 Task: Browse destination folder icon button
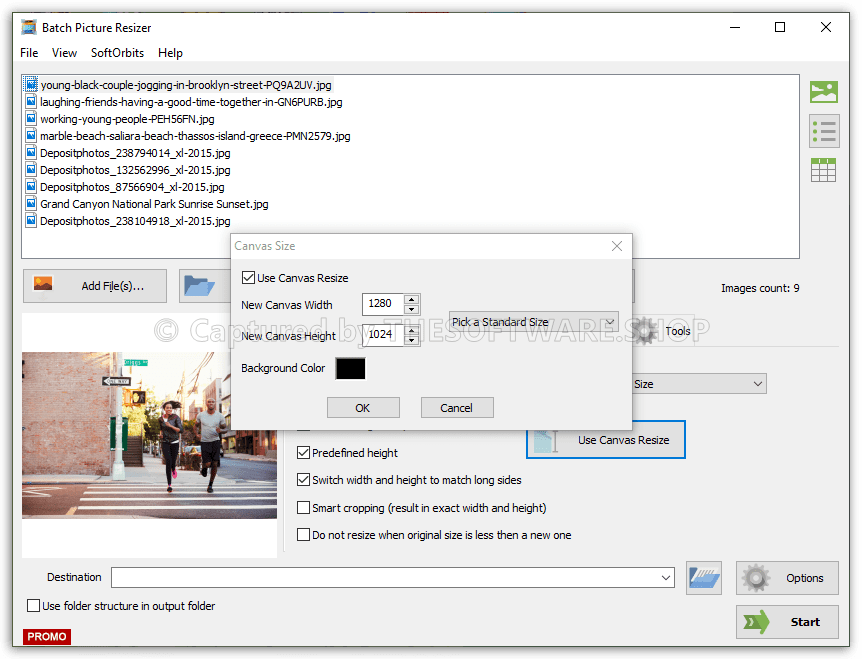point(704,578)
